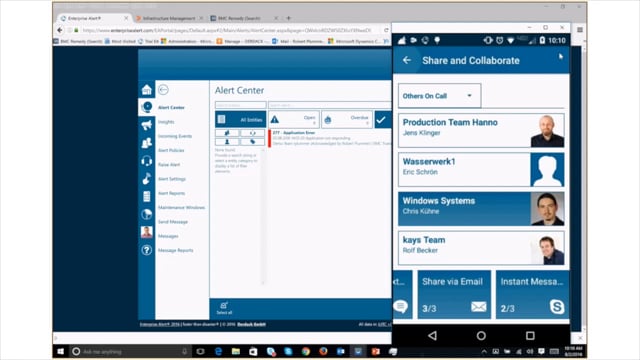The image size is (640, 360).
Task: Open Firefox from the taskbar
Action: coord(323,351)
